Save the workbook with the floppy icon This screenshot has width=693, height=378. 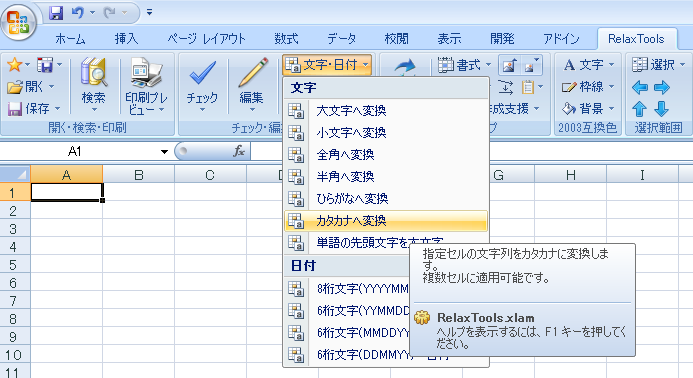(x=56, y=13)
